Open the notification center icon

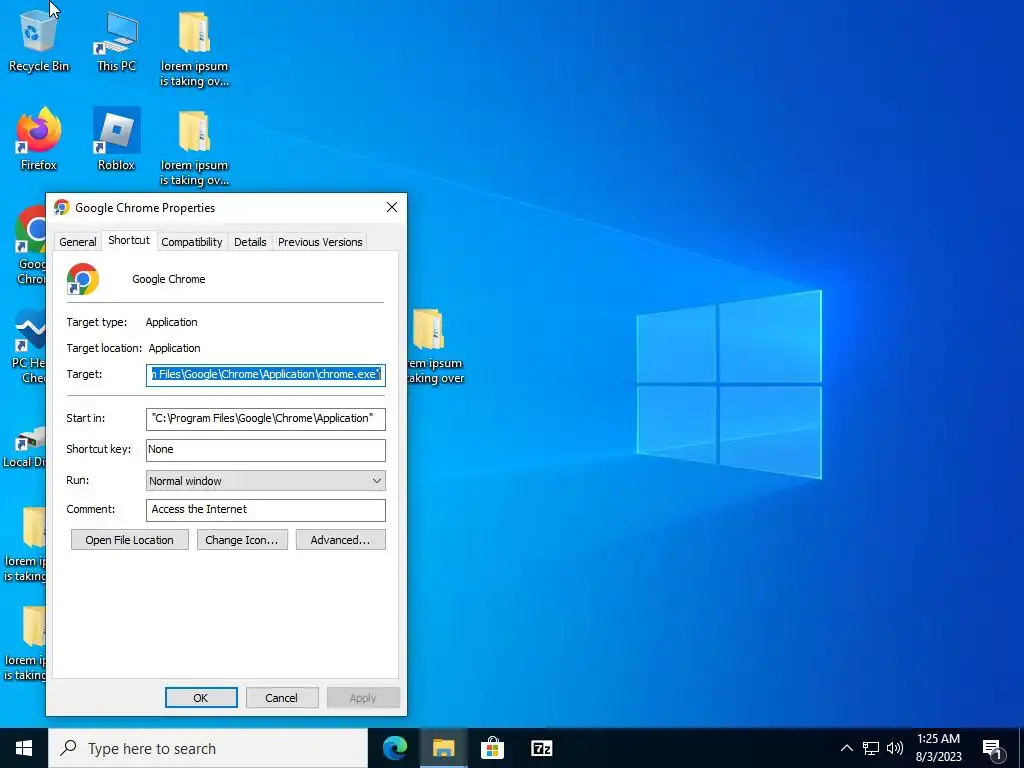[x=993, y=749]
